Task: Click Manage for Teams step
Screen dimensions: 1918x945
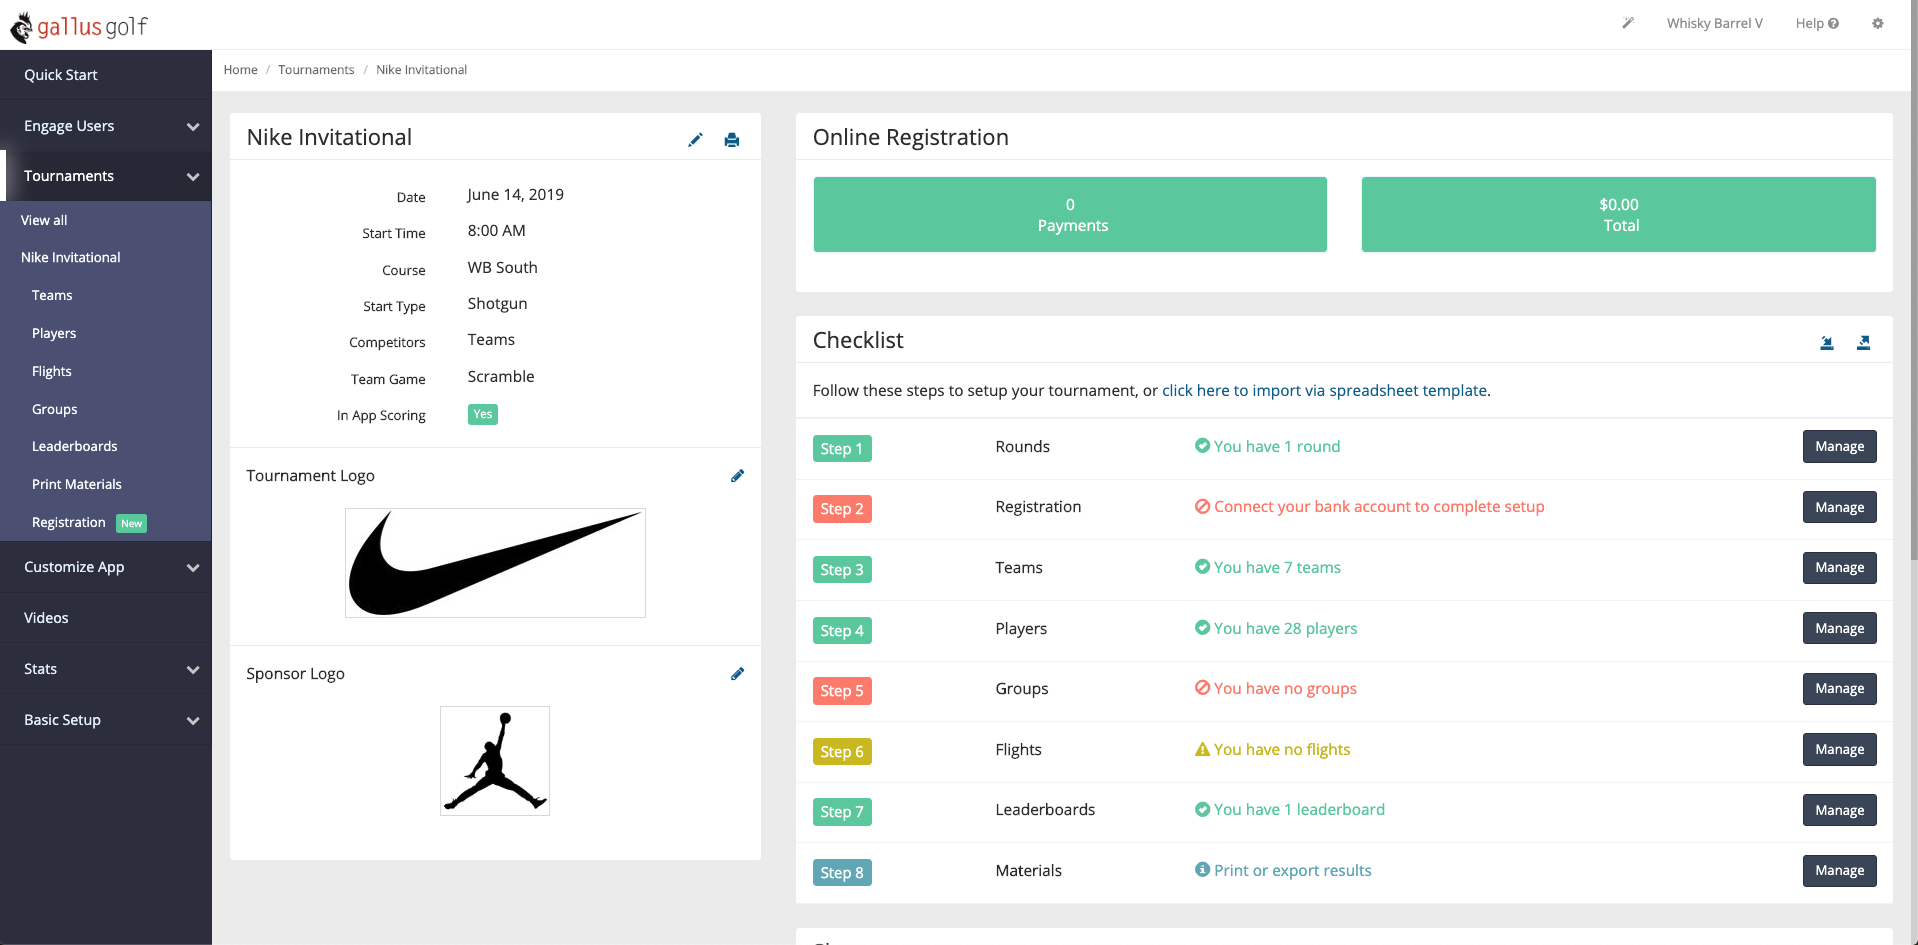Action: (x=1839, y=568)
